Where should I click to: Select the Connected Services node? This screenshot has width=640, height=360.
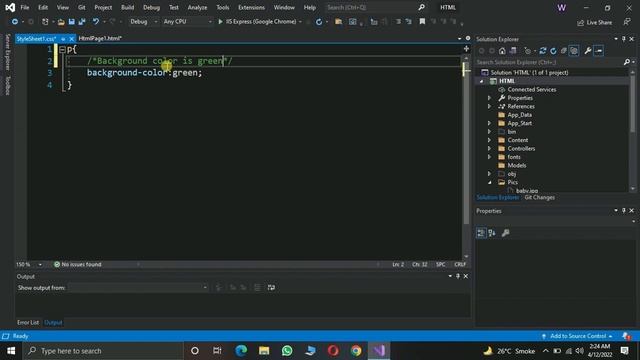tap(531, 89)
